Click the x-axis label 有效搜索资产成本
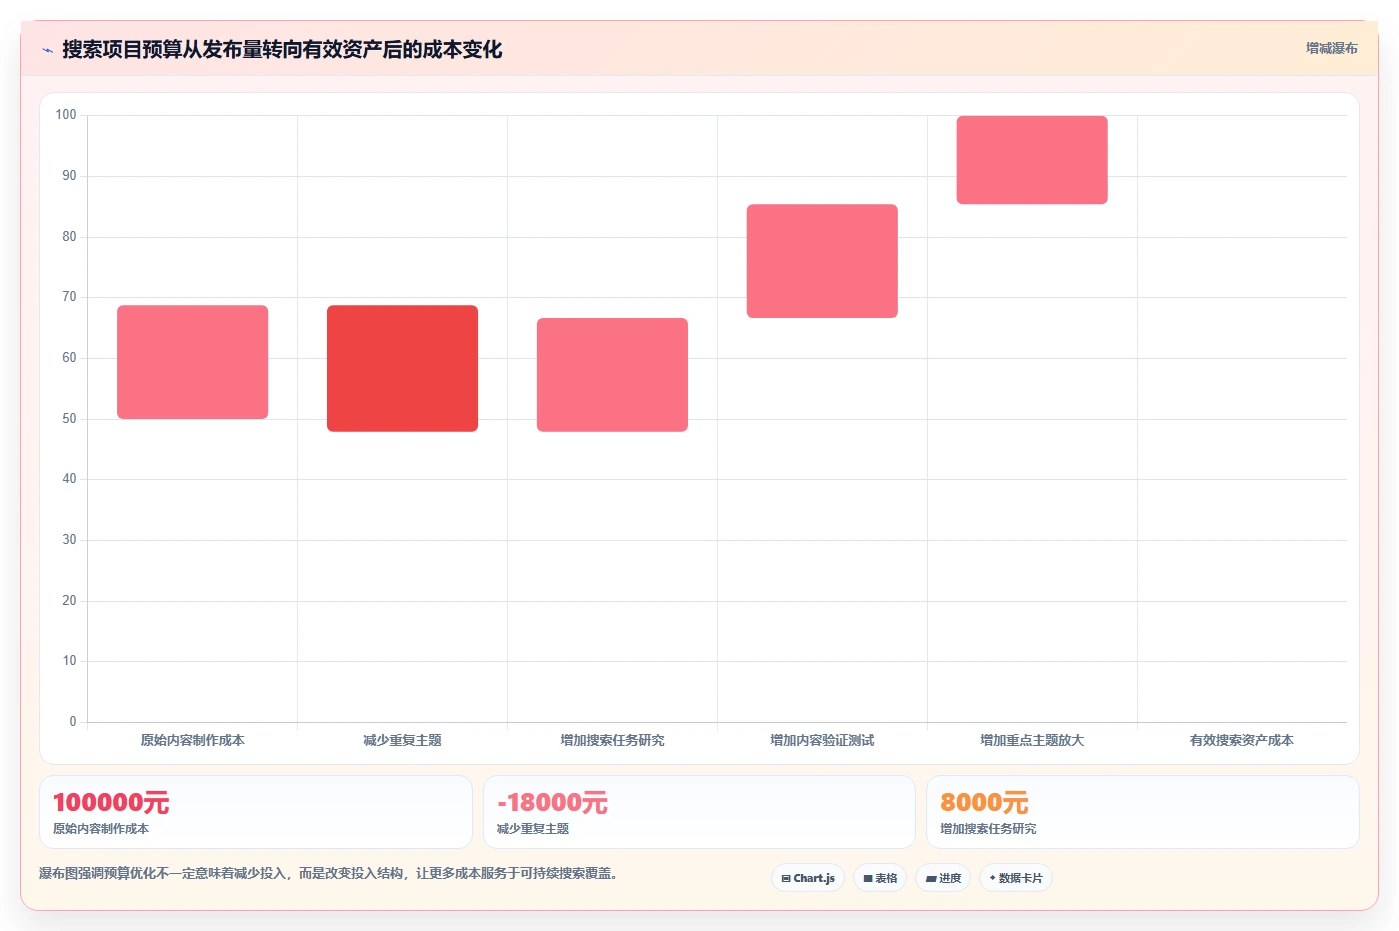1399x931 pixels. [x=1242, y=740]
